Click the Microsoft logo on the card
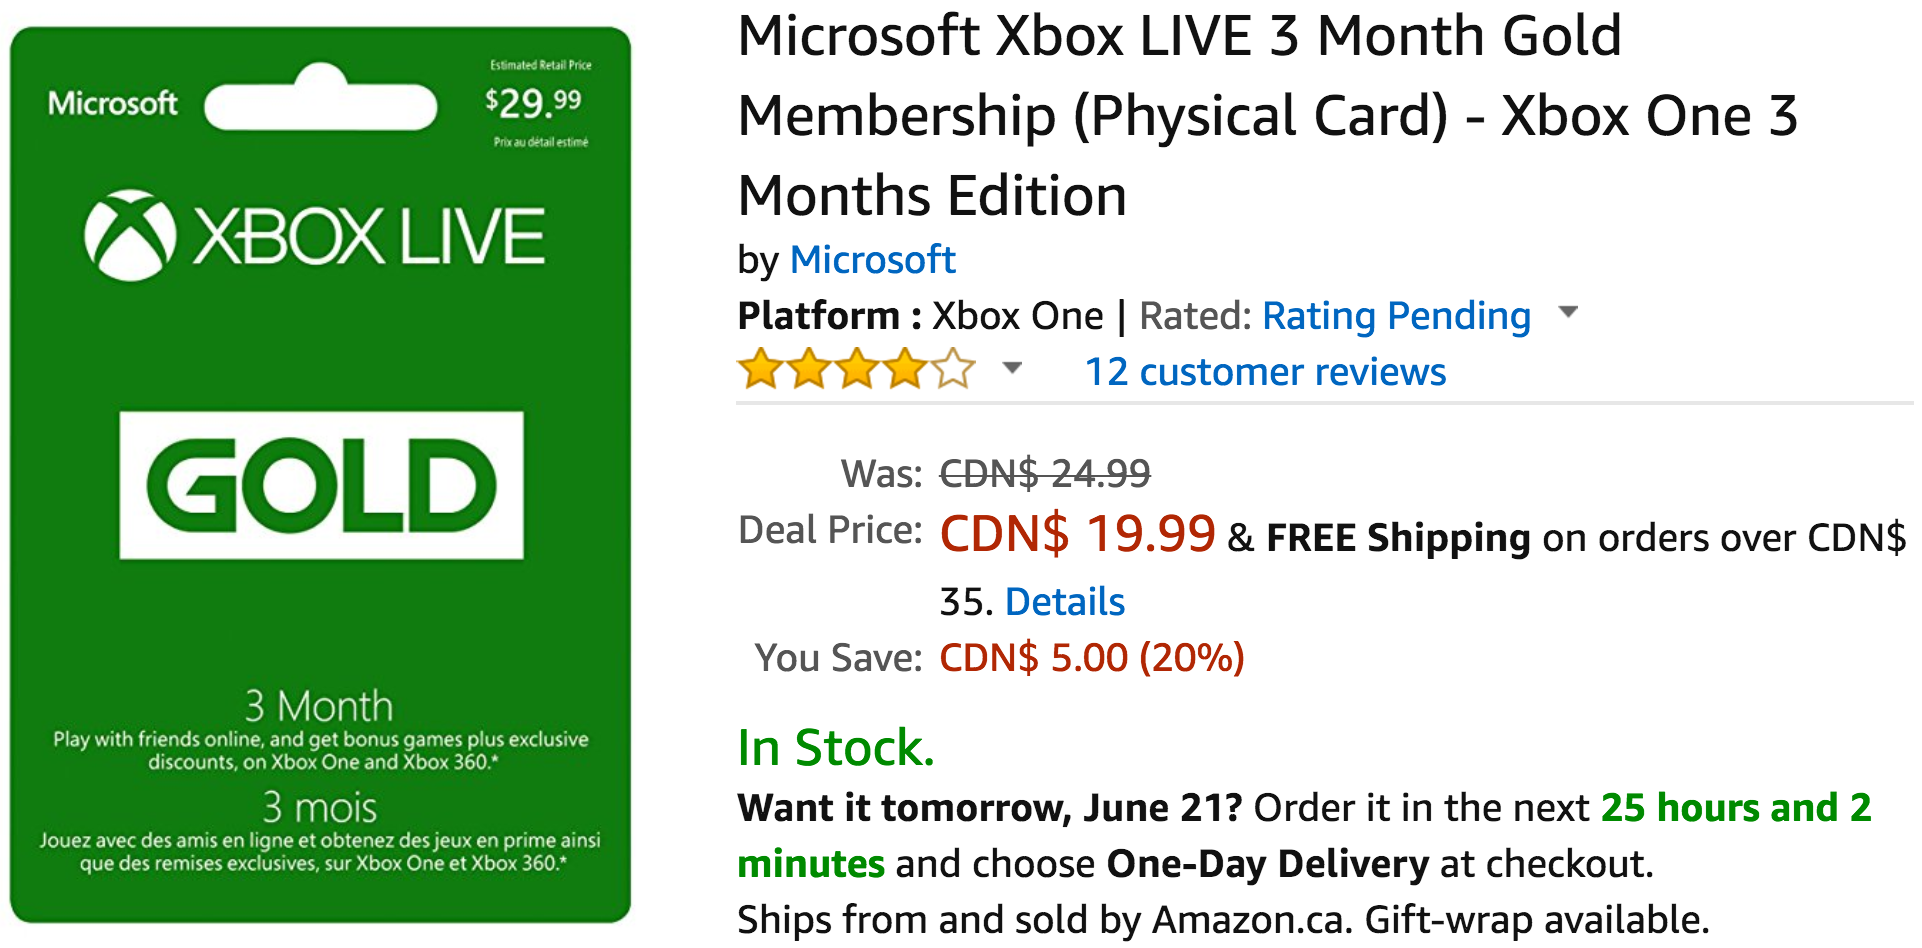 113,103
